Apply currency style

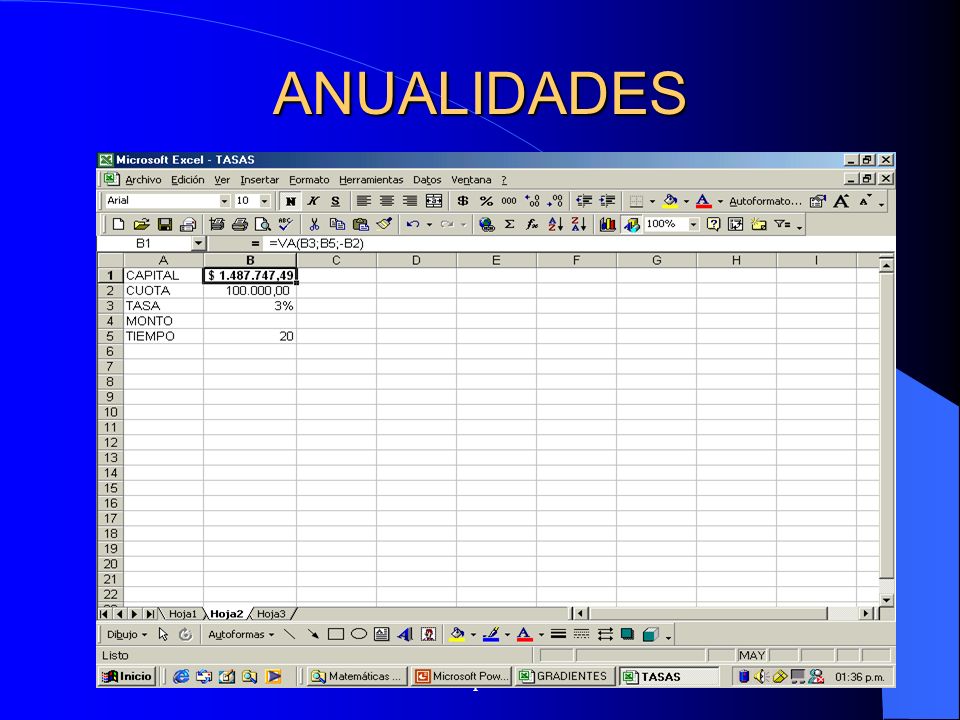coord(463,201)
